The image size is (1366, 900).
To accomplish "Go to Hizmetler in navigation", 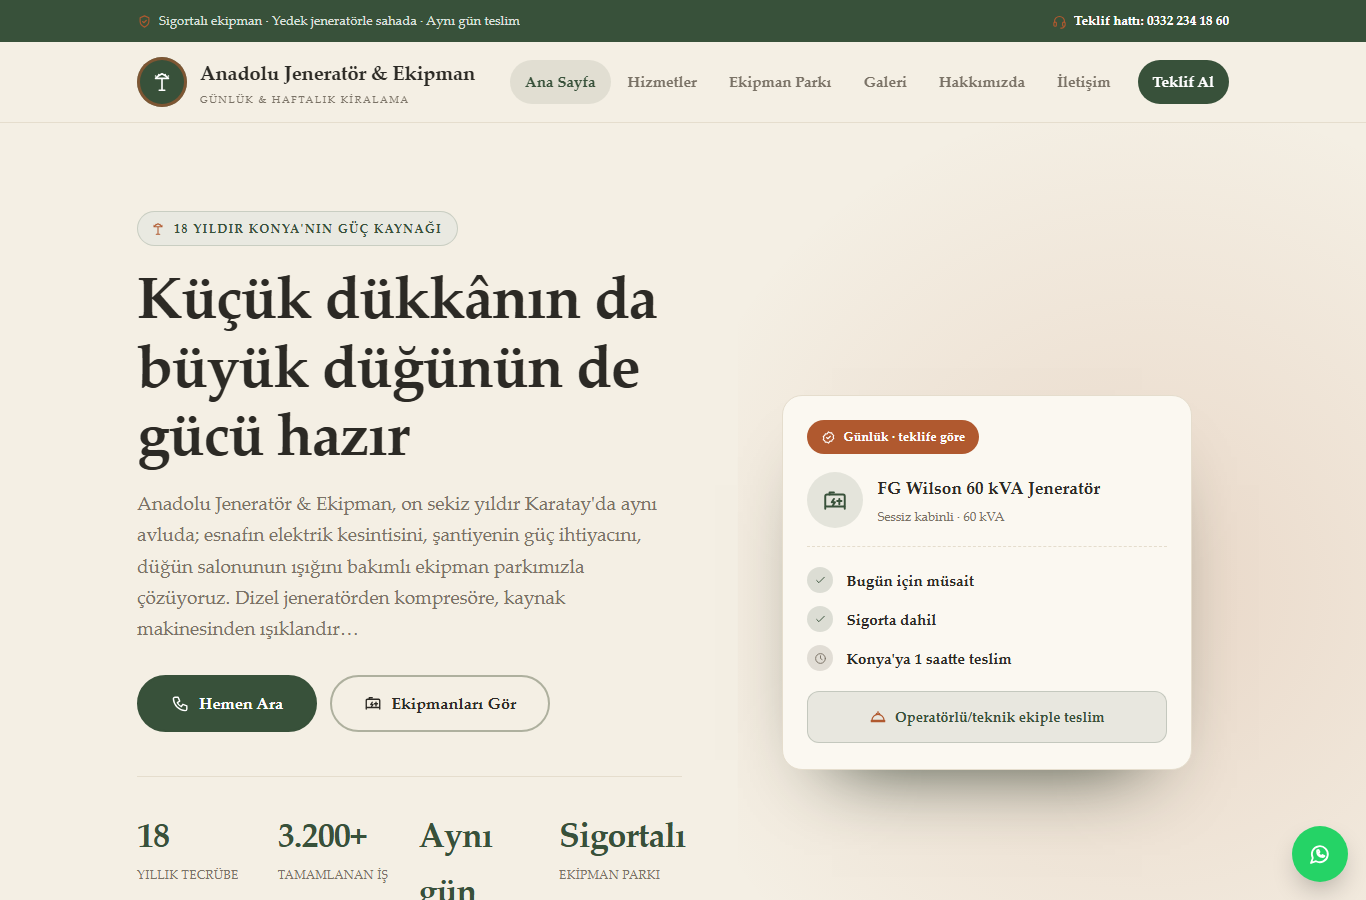I will pyautogui.click(x=662, y=82).
